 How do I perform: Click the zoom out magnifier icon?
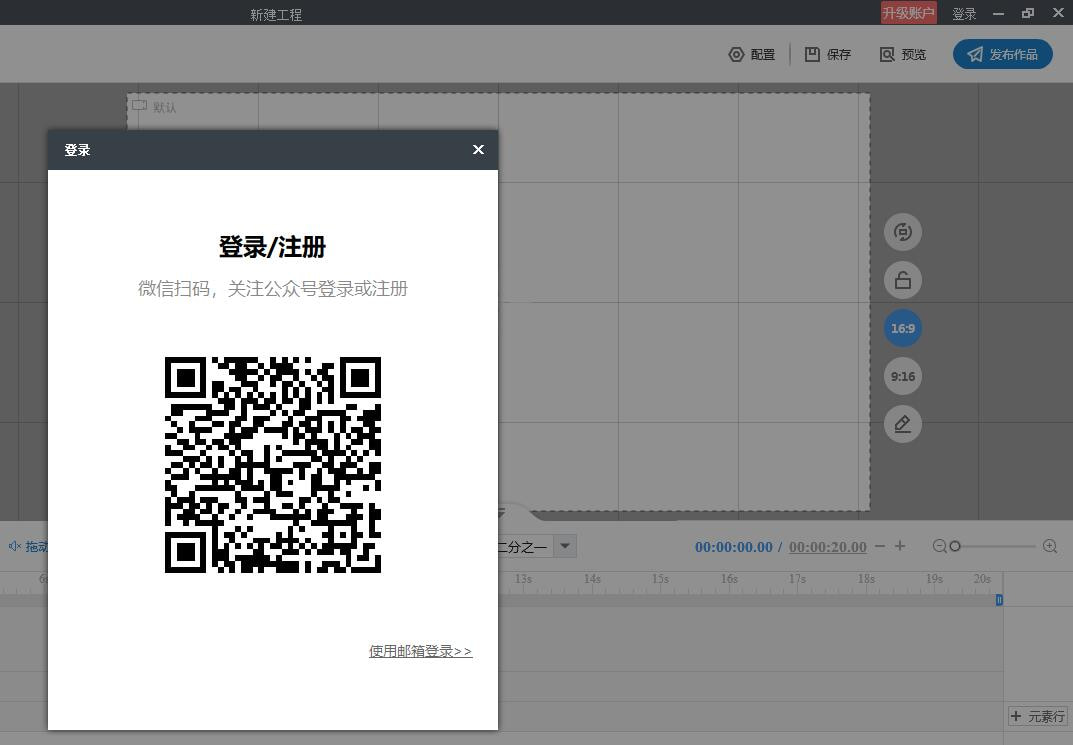[940, 546]
